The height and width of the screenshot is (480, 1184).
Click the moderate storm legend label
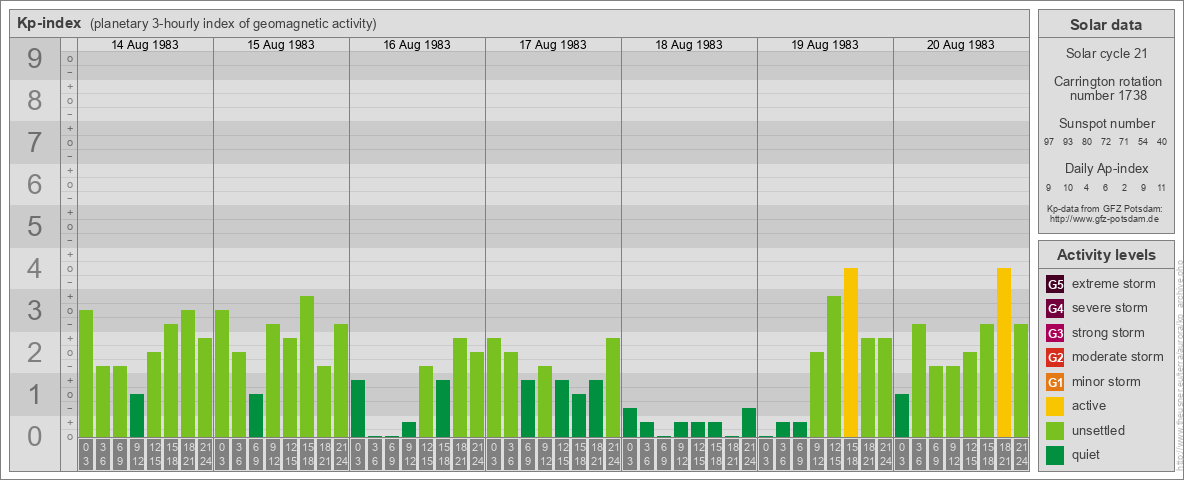point(1118,356)
